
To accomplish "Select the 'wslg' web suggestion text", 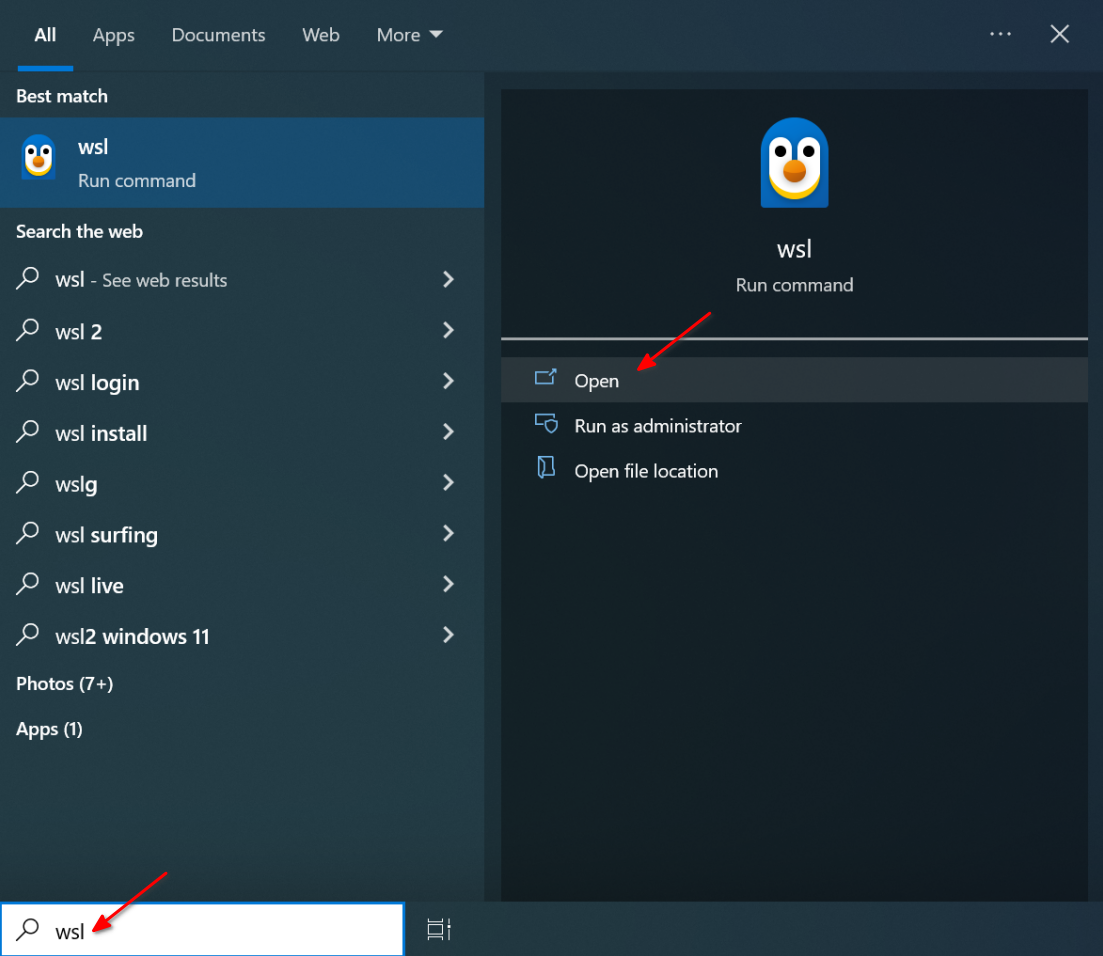I will 76,485.
